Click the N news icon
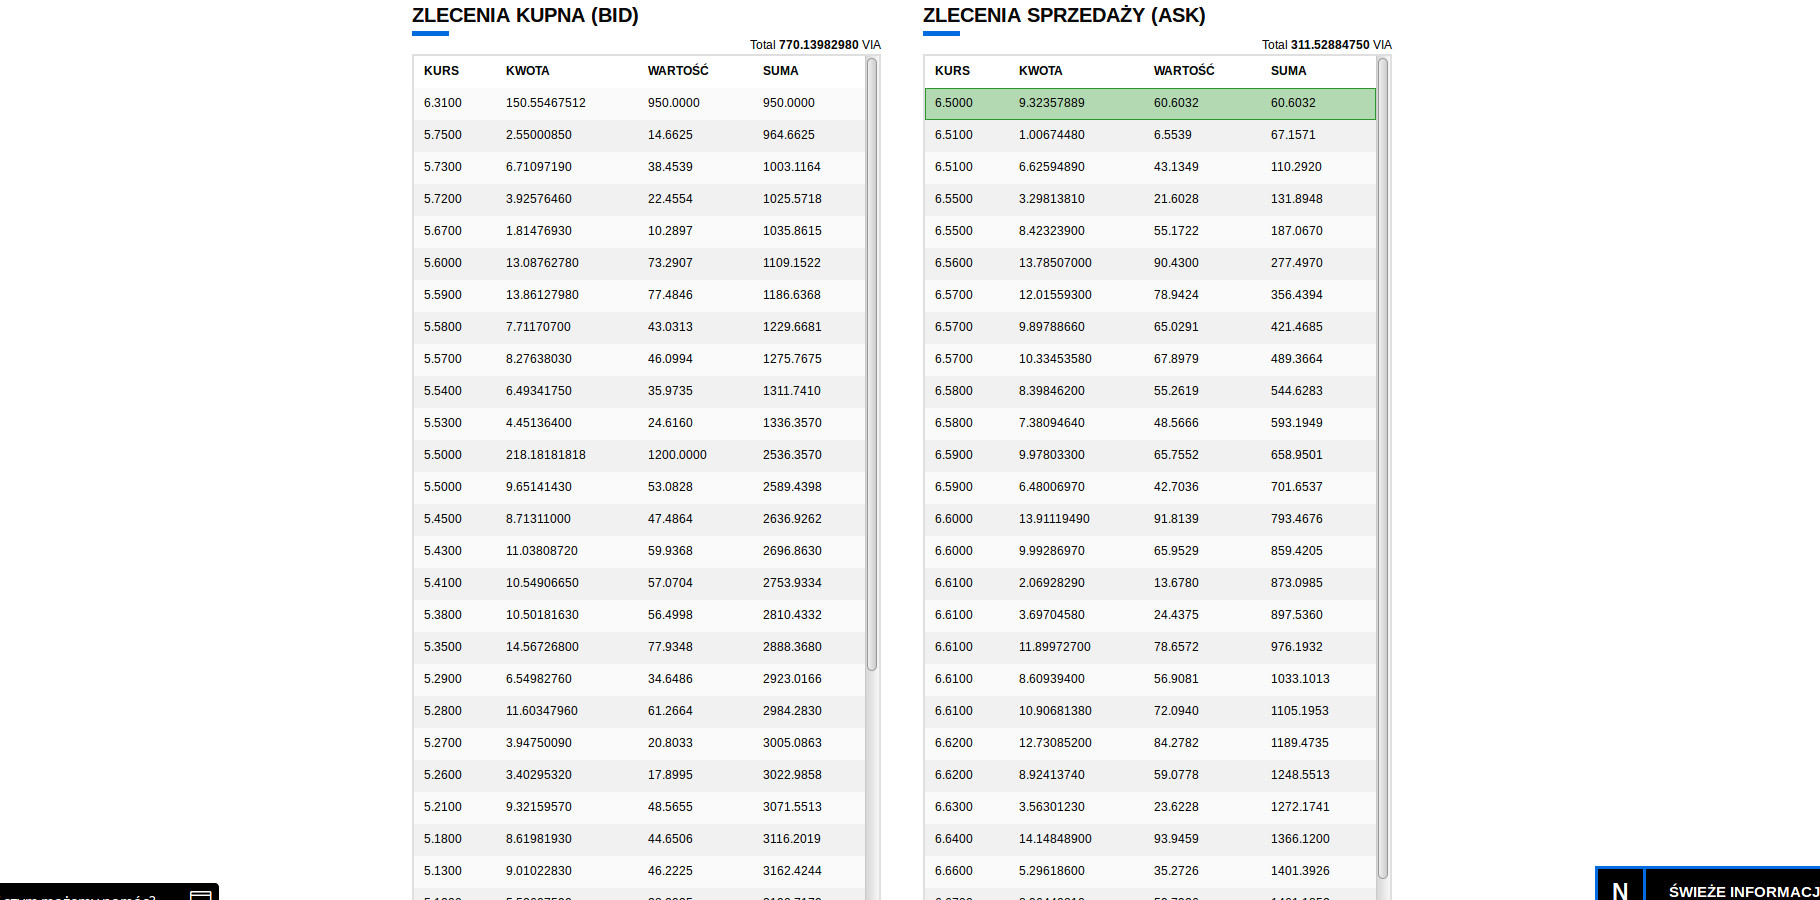The width and height of the screenshot is (1820, 900). click(x=1620, y=889)
